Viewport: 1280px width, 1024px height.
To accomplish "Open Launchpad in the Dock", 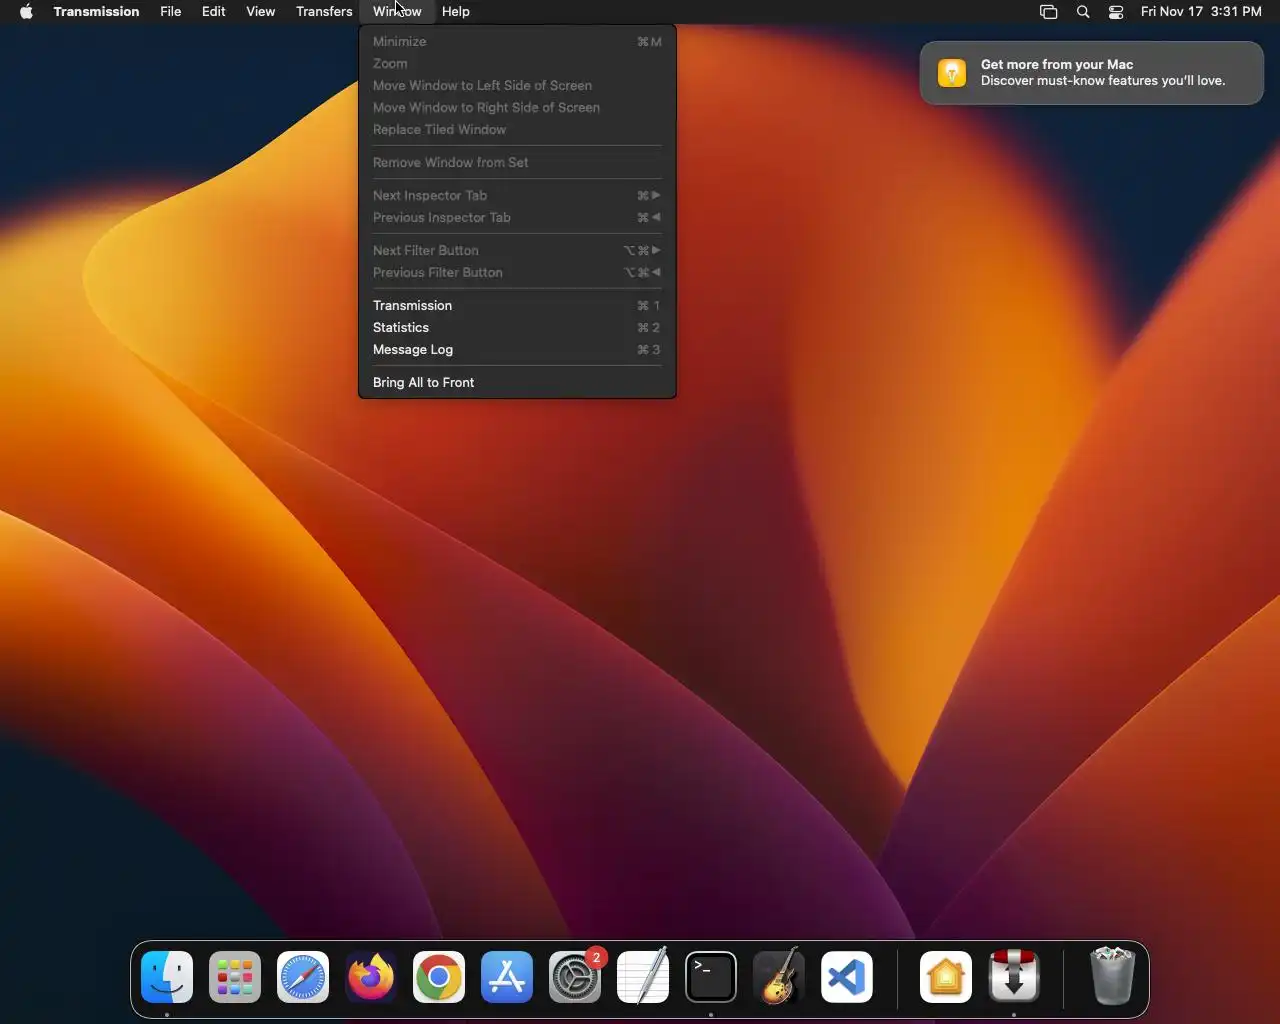I will pos(235,977).
